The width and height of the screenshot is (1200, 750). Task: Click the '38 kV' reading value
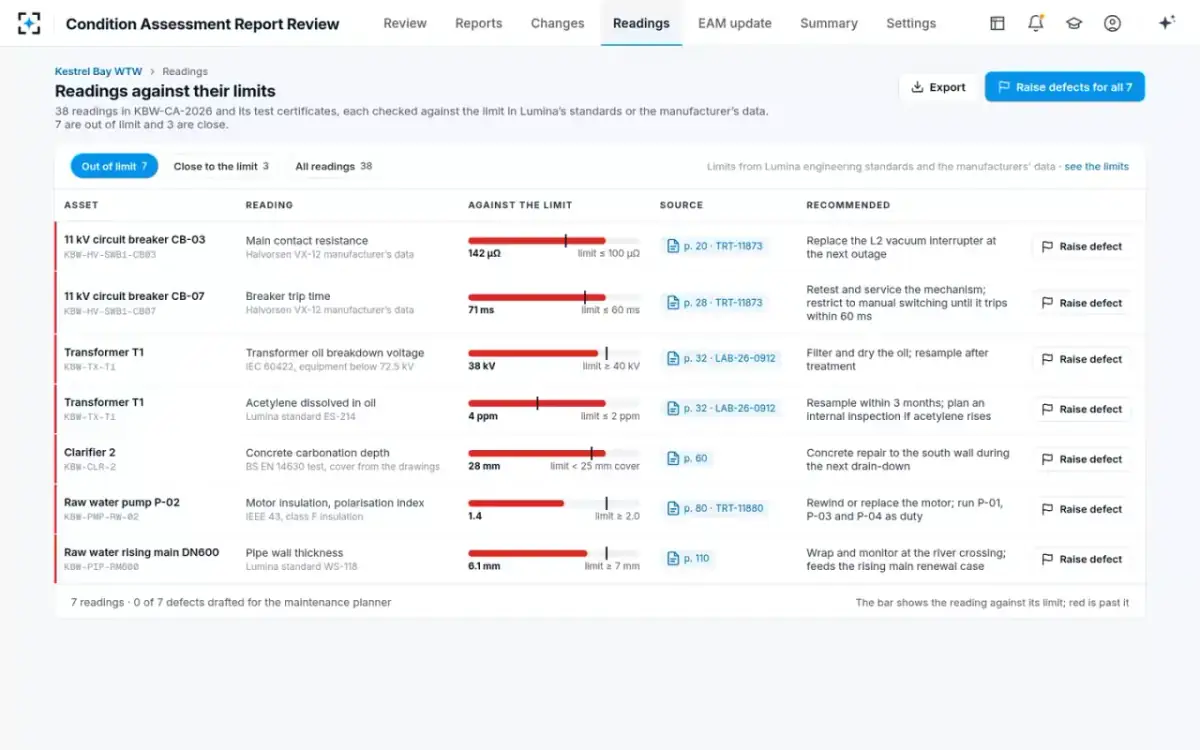point(482,366)
